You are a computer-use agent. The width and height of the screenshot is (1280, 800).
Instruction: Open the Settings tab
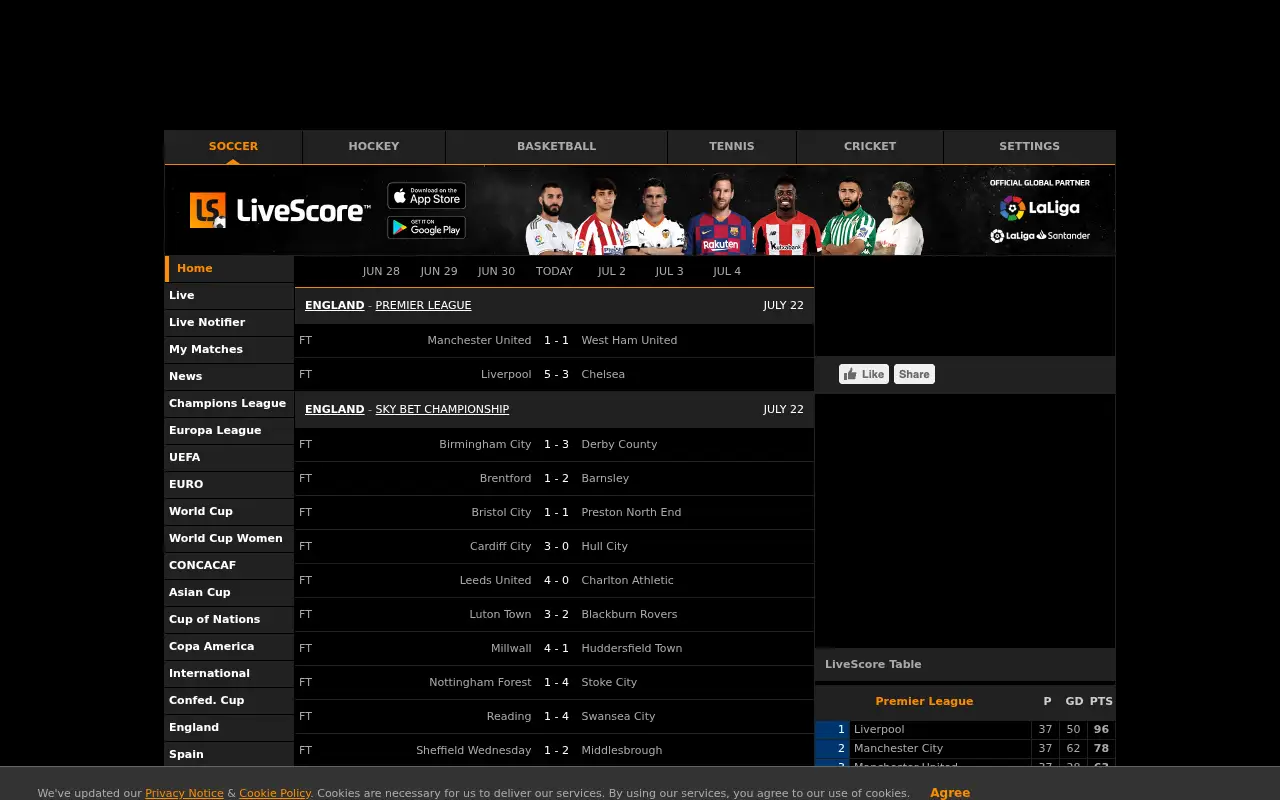[x=1029, y=146]
